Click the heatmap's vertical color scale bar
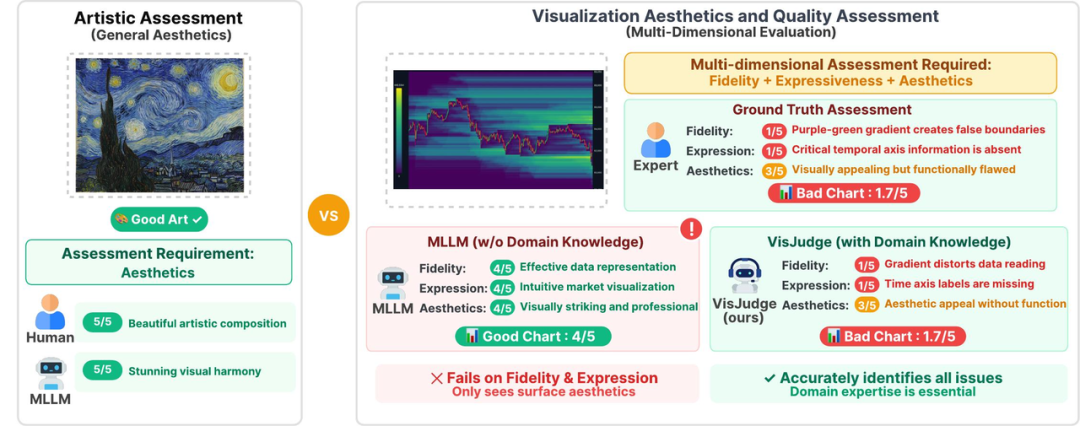 pyautogui.click(x=400, y=128)
